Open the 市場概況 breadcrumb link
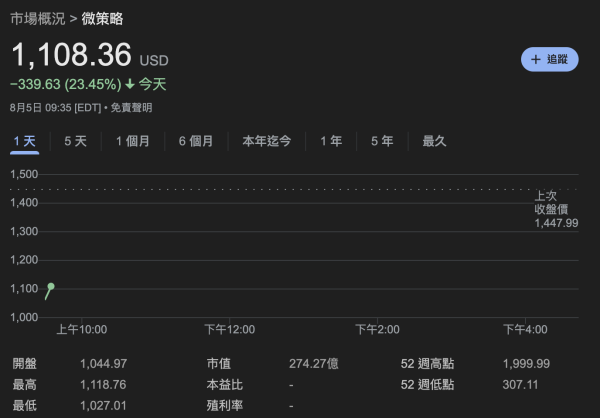 (39, 19)
